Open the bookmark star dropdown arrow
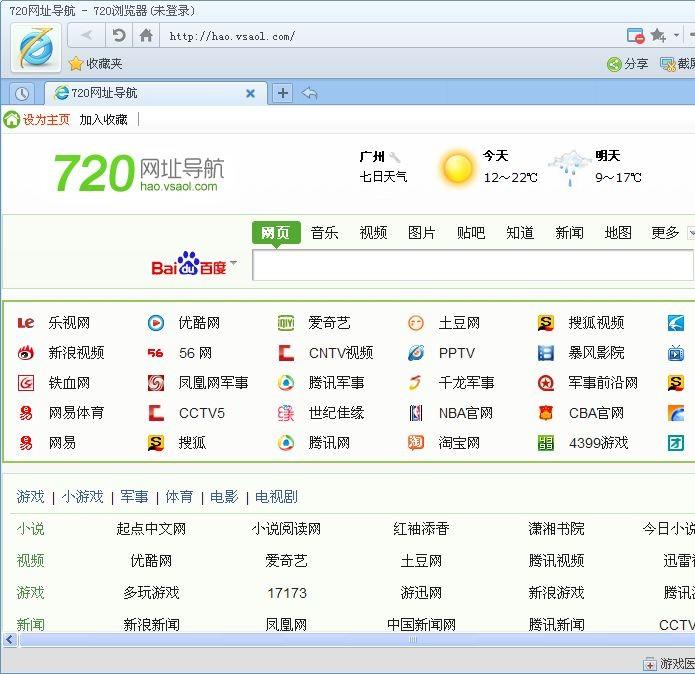695x674 pixels. click(677, 36)
